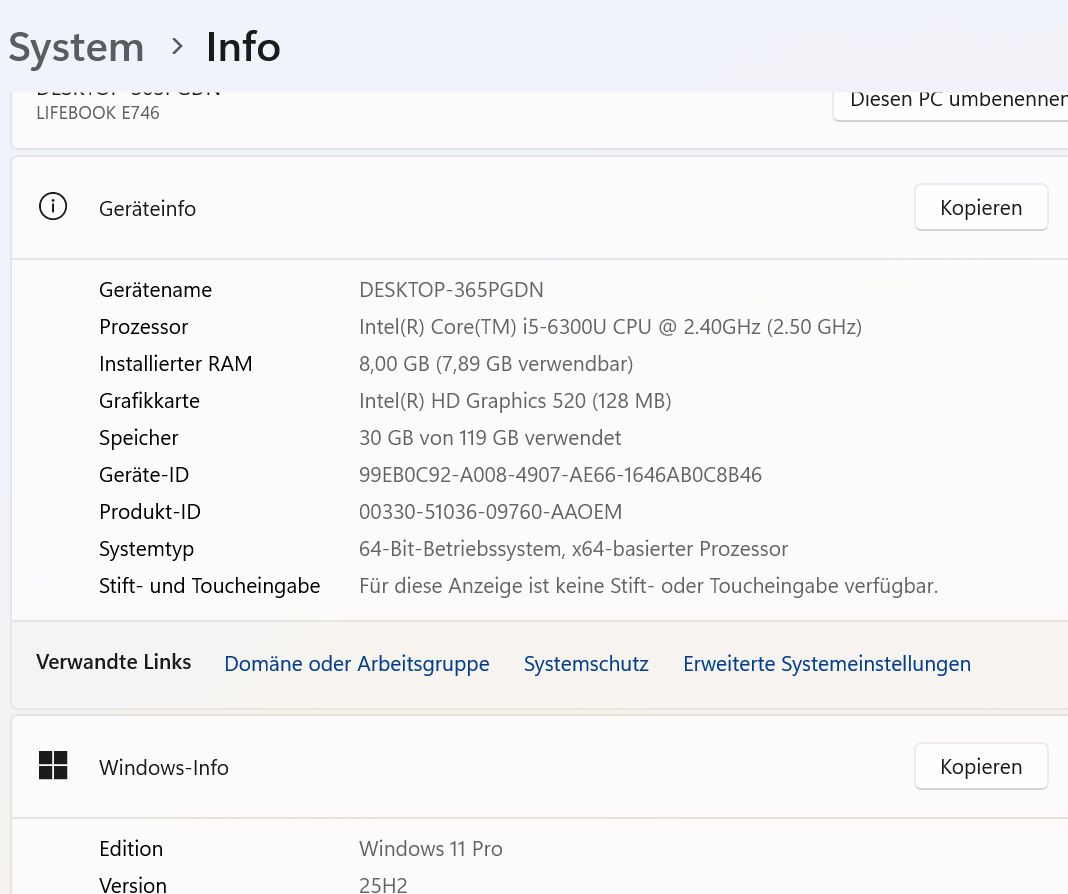Select the 25H2 version value
This screenshot has height=894, width=1068.
pos(383,885)
